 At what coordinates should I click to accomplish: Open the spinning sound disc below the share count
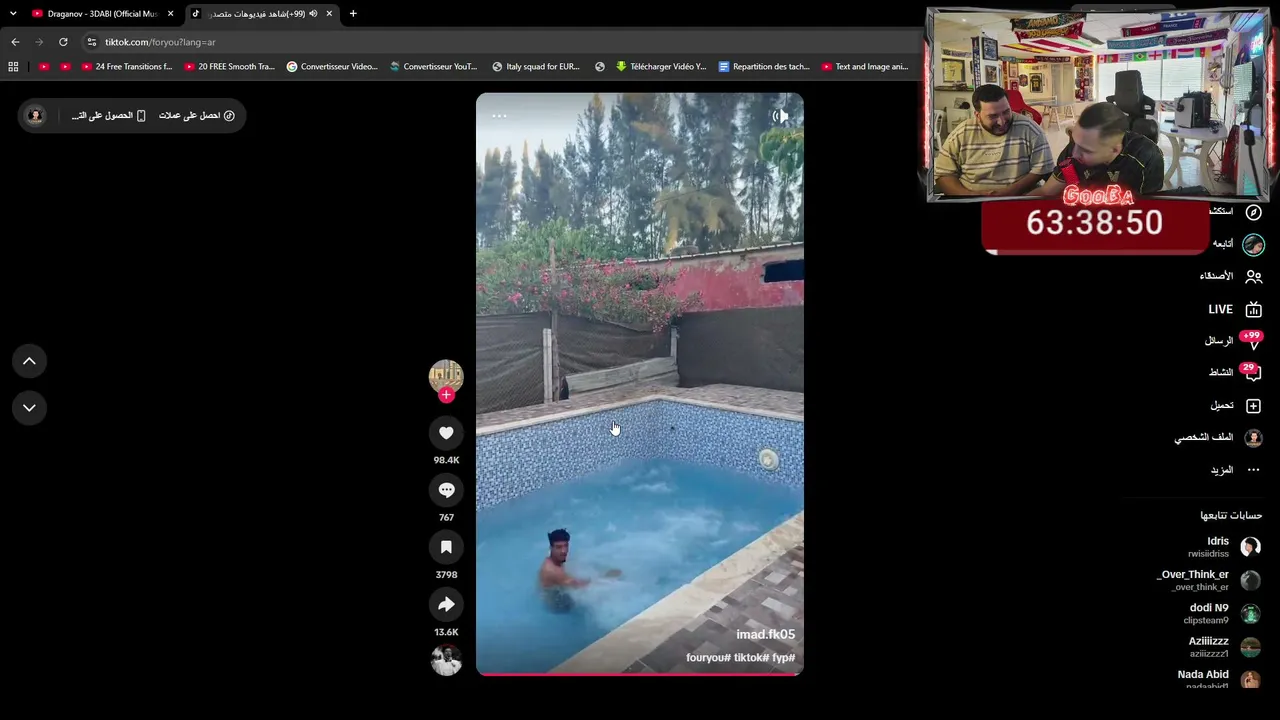pos(446,660)
